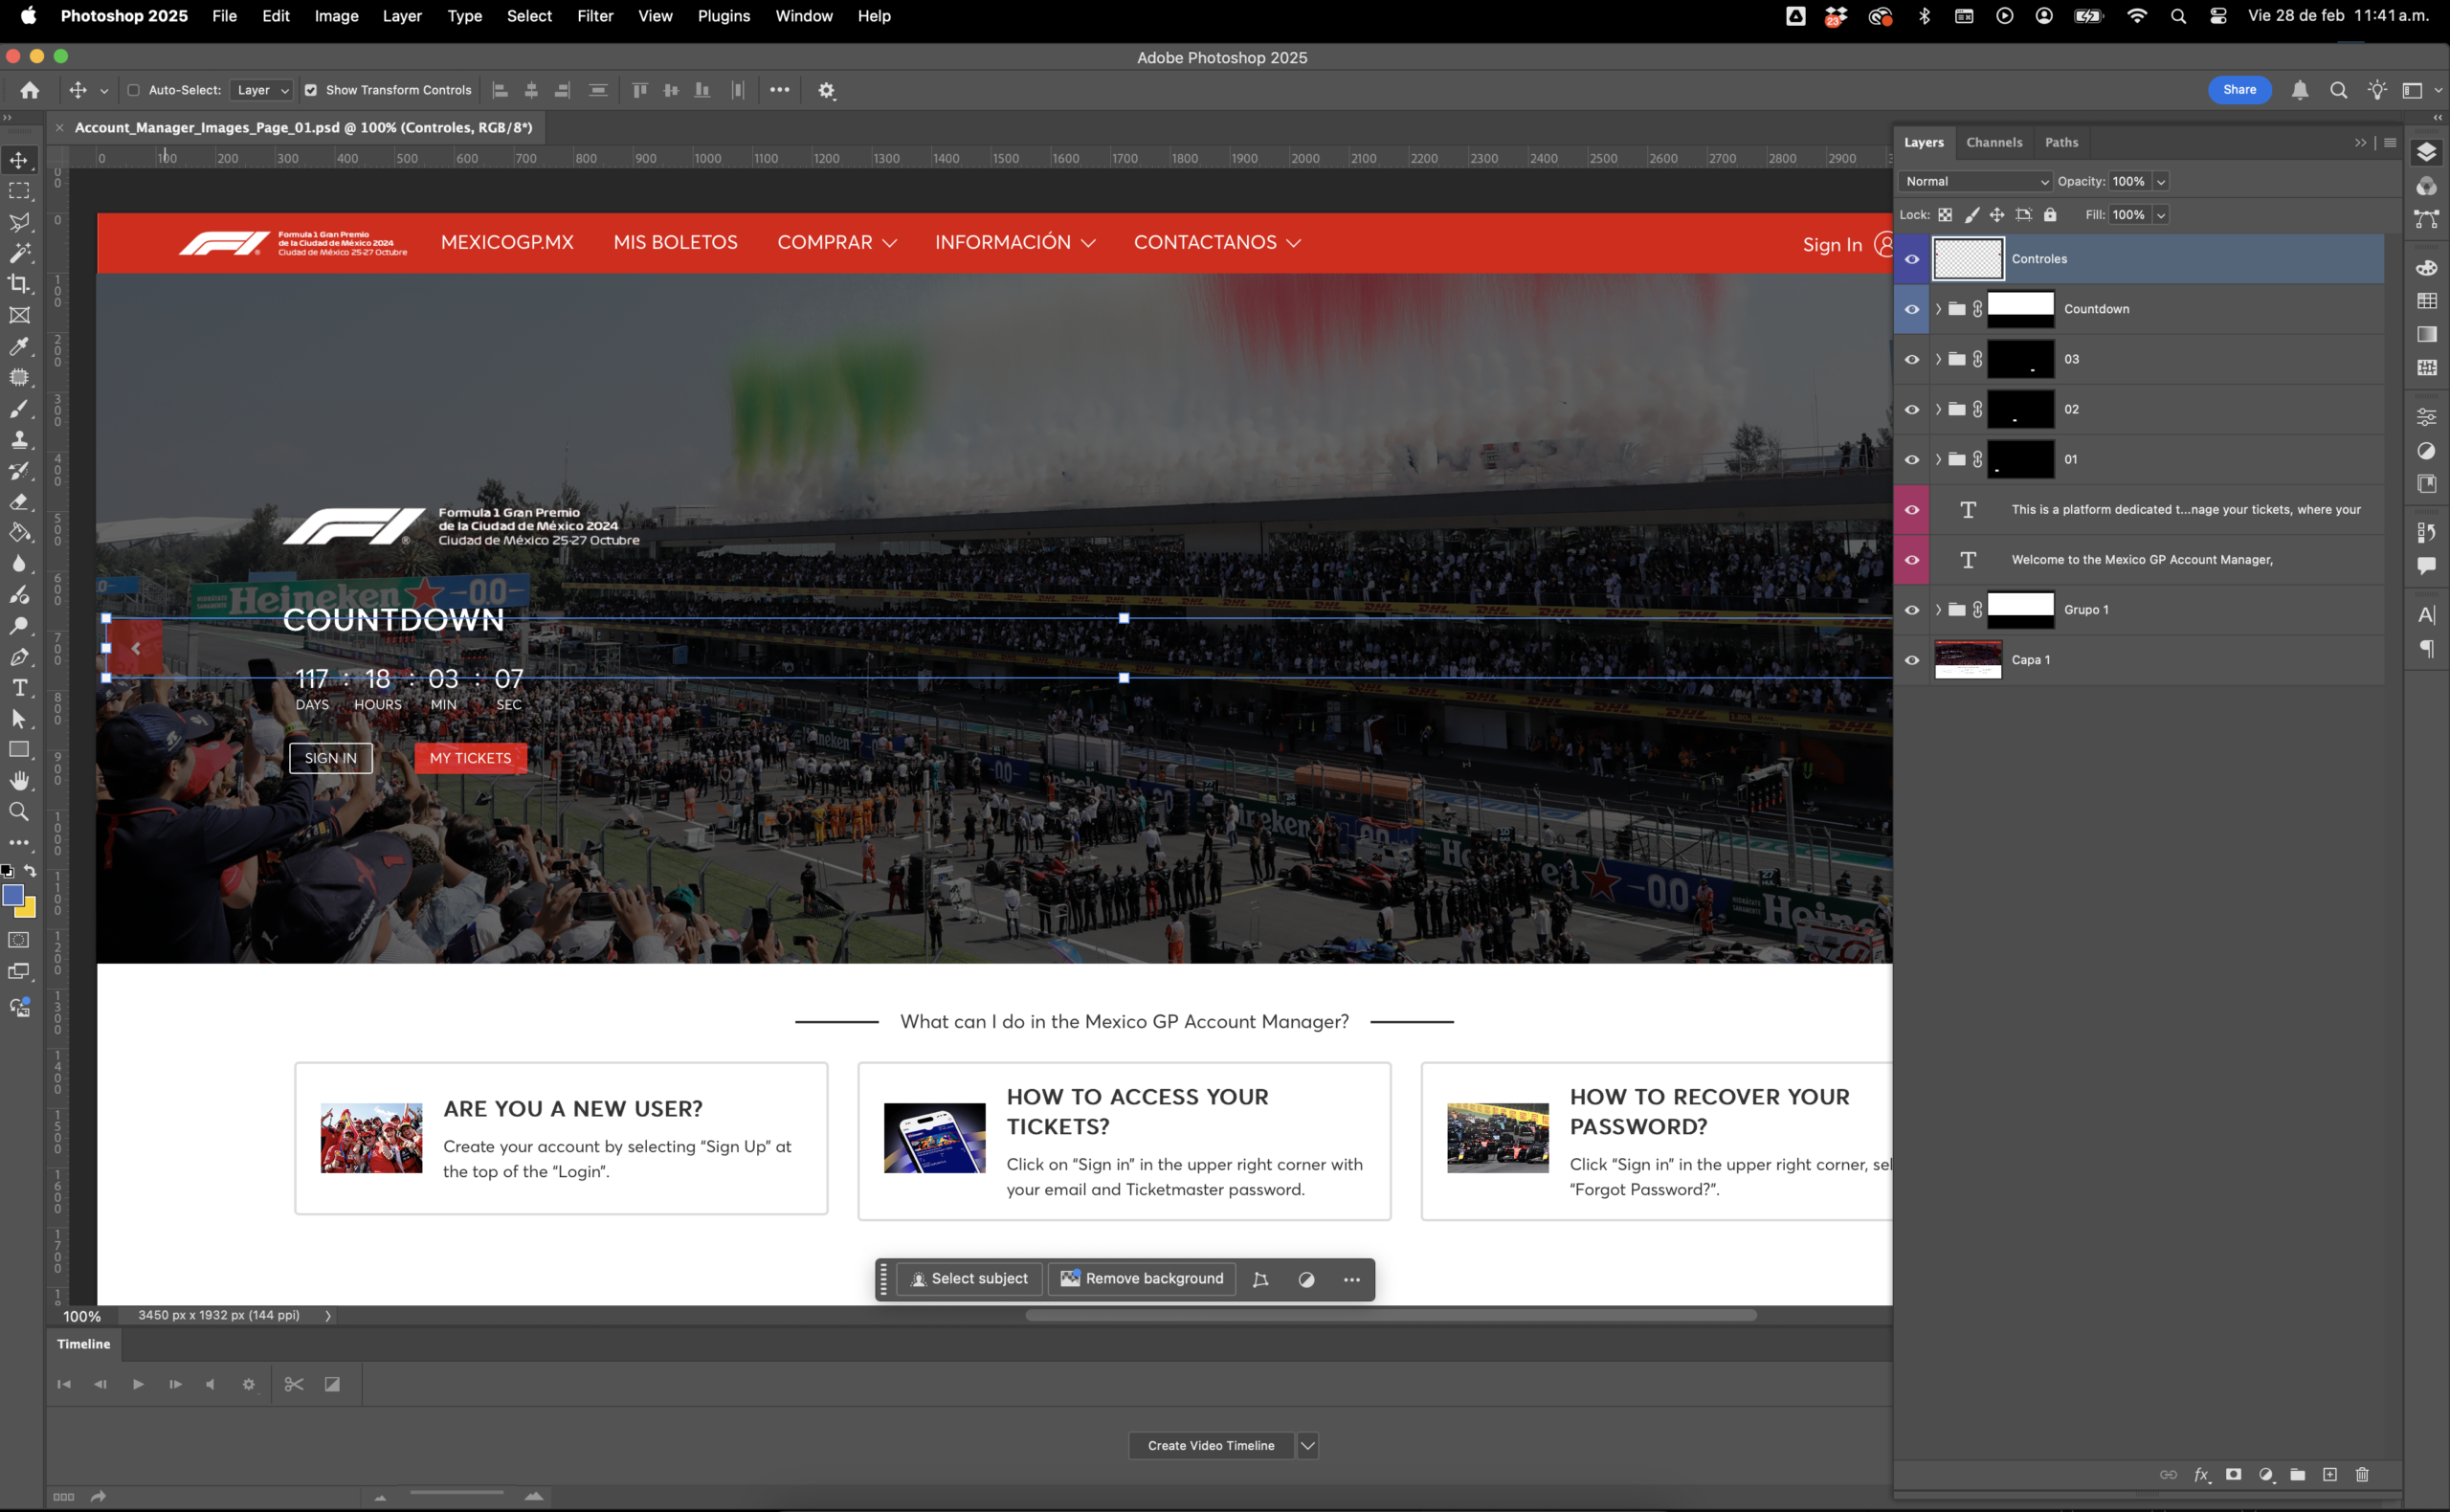Expand the Countdown layer group
The width and height of the screenshot is (2450, 1512).
click(1938, 309)
